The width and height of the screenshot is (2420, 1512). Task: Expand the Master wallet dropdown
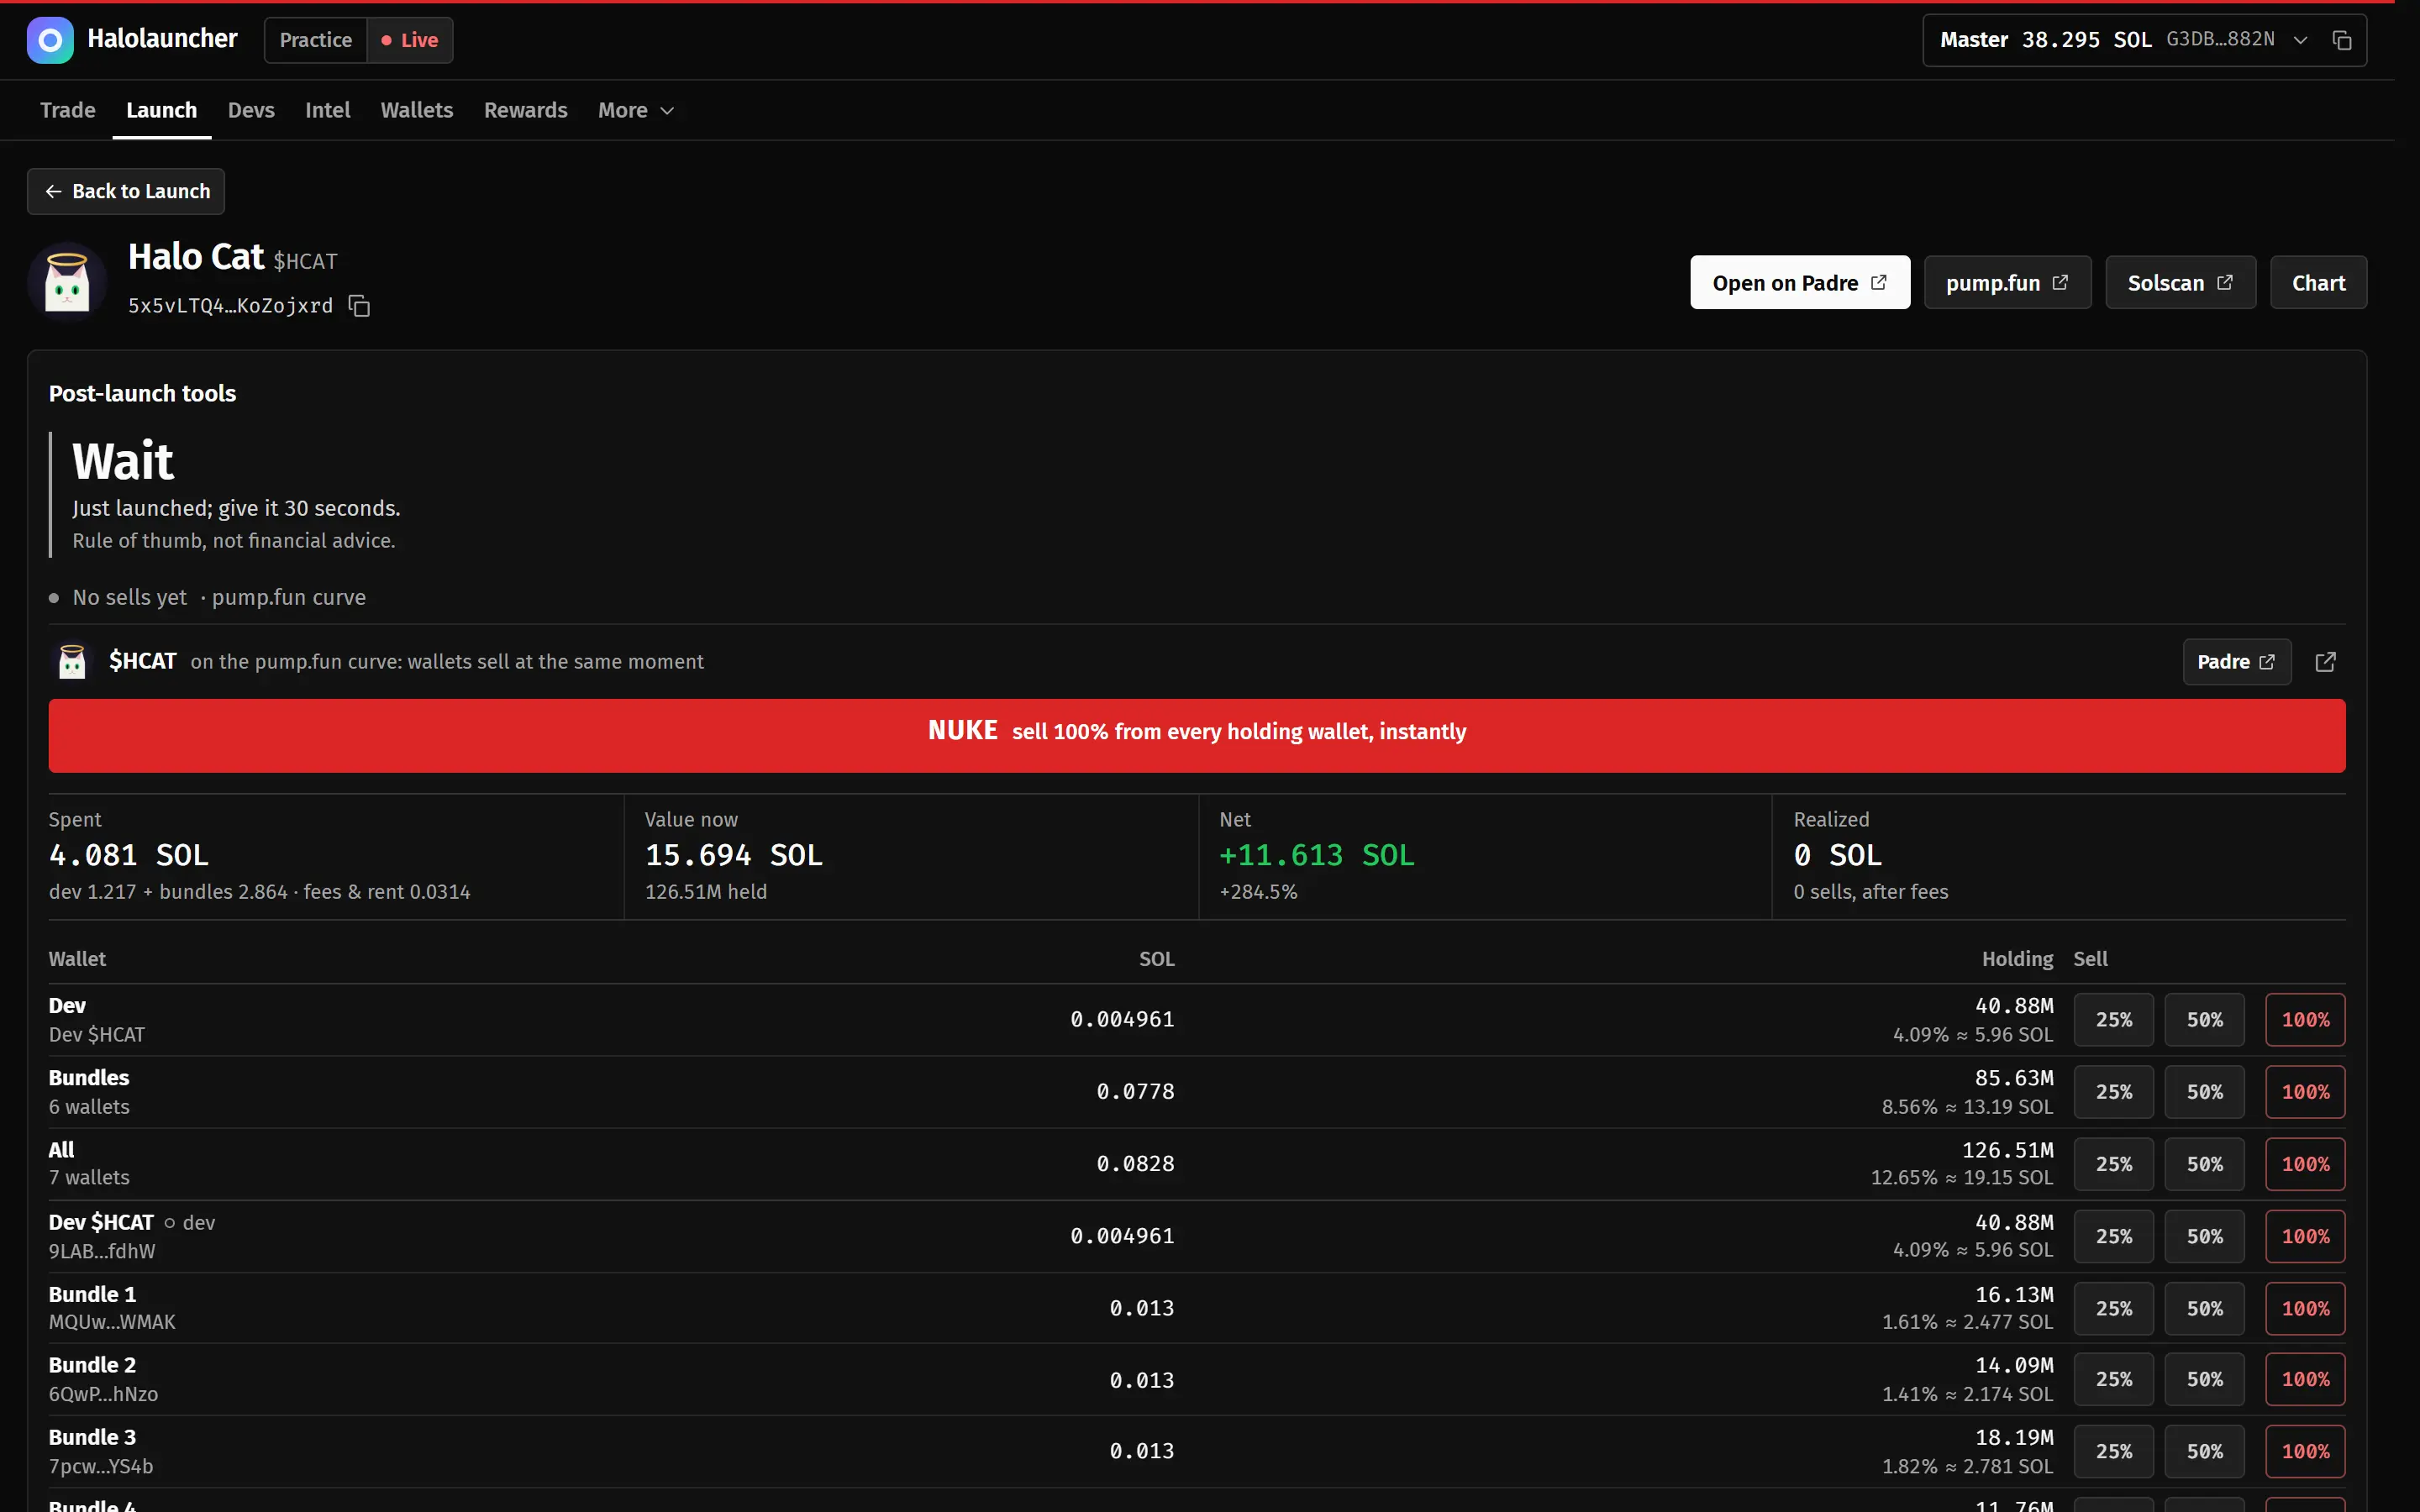point(2300,40)
